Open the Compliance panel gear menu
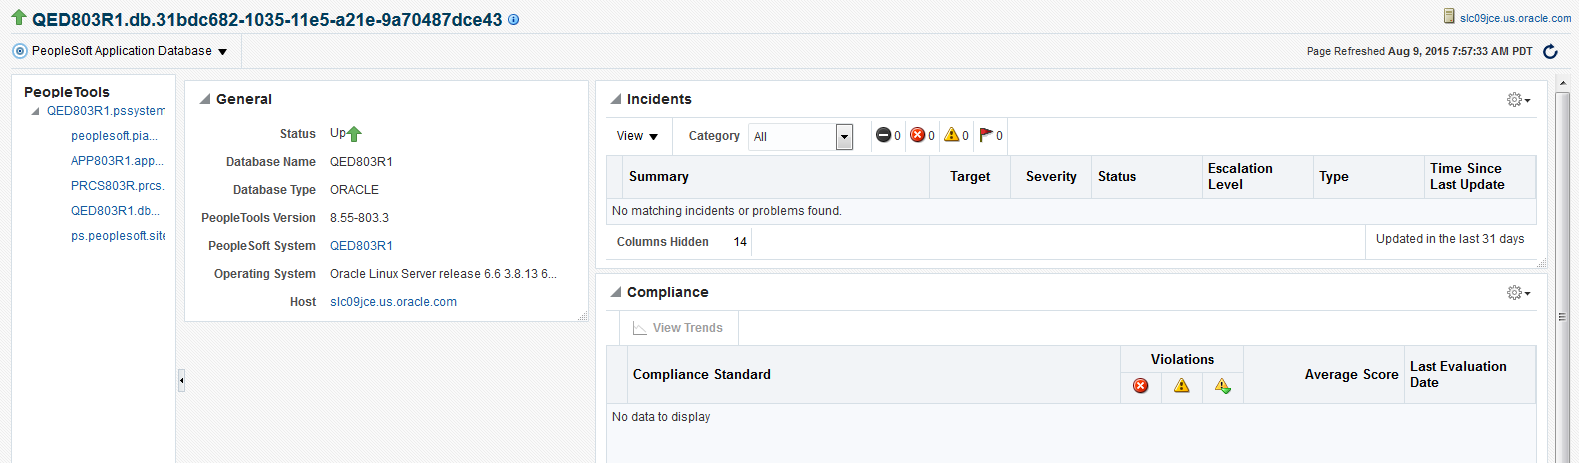The image size is (1579, 463). pyautogui.click(x=1517, y=293)
